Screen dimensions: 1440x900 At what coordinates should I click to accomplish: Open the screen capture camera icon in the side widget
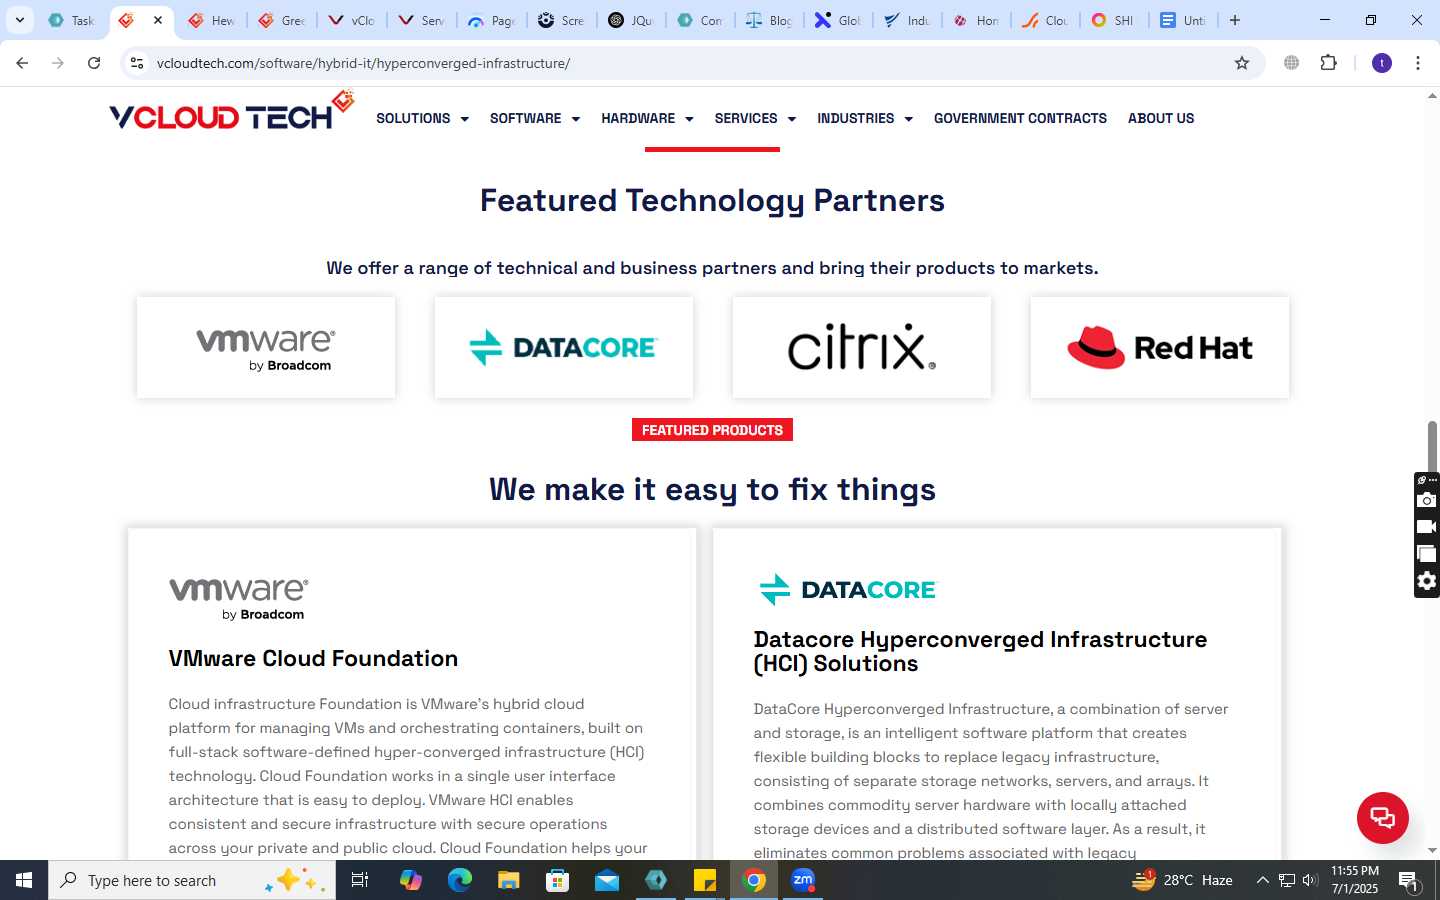point(1427,500)
